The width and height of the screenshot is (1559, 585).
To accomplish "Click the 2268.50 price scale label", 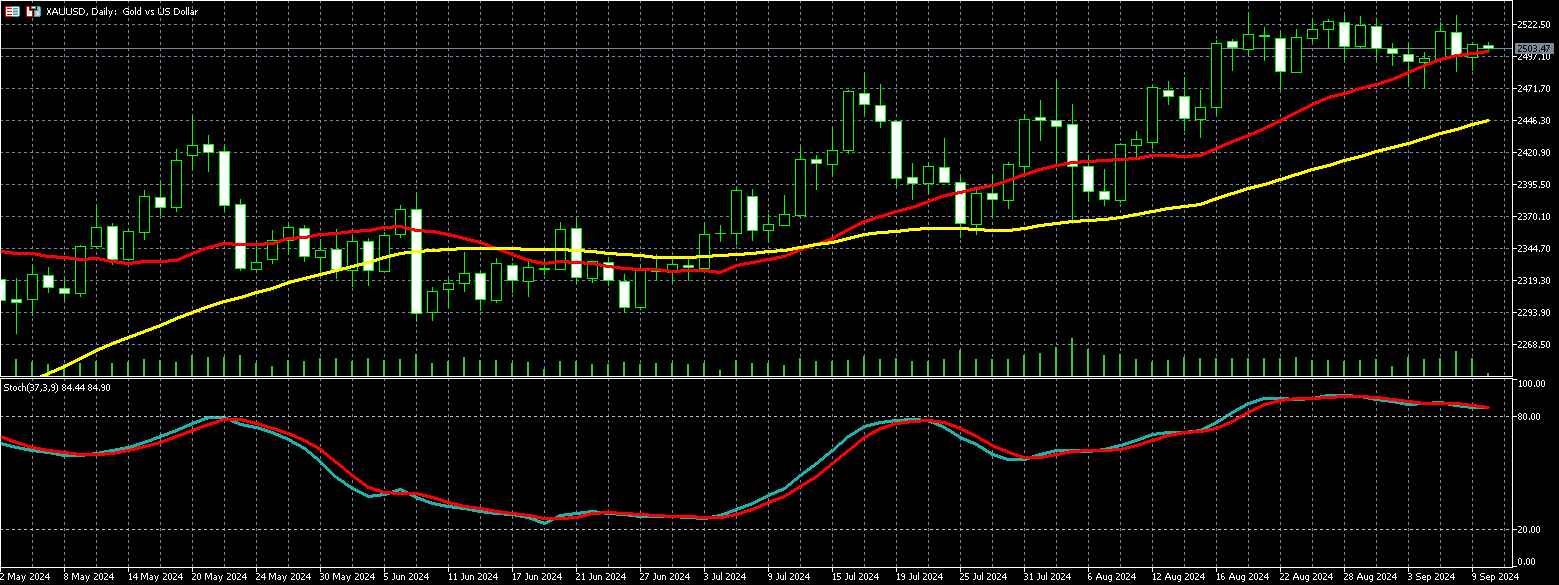I will point(1534,345).
